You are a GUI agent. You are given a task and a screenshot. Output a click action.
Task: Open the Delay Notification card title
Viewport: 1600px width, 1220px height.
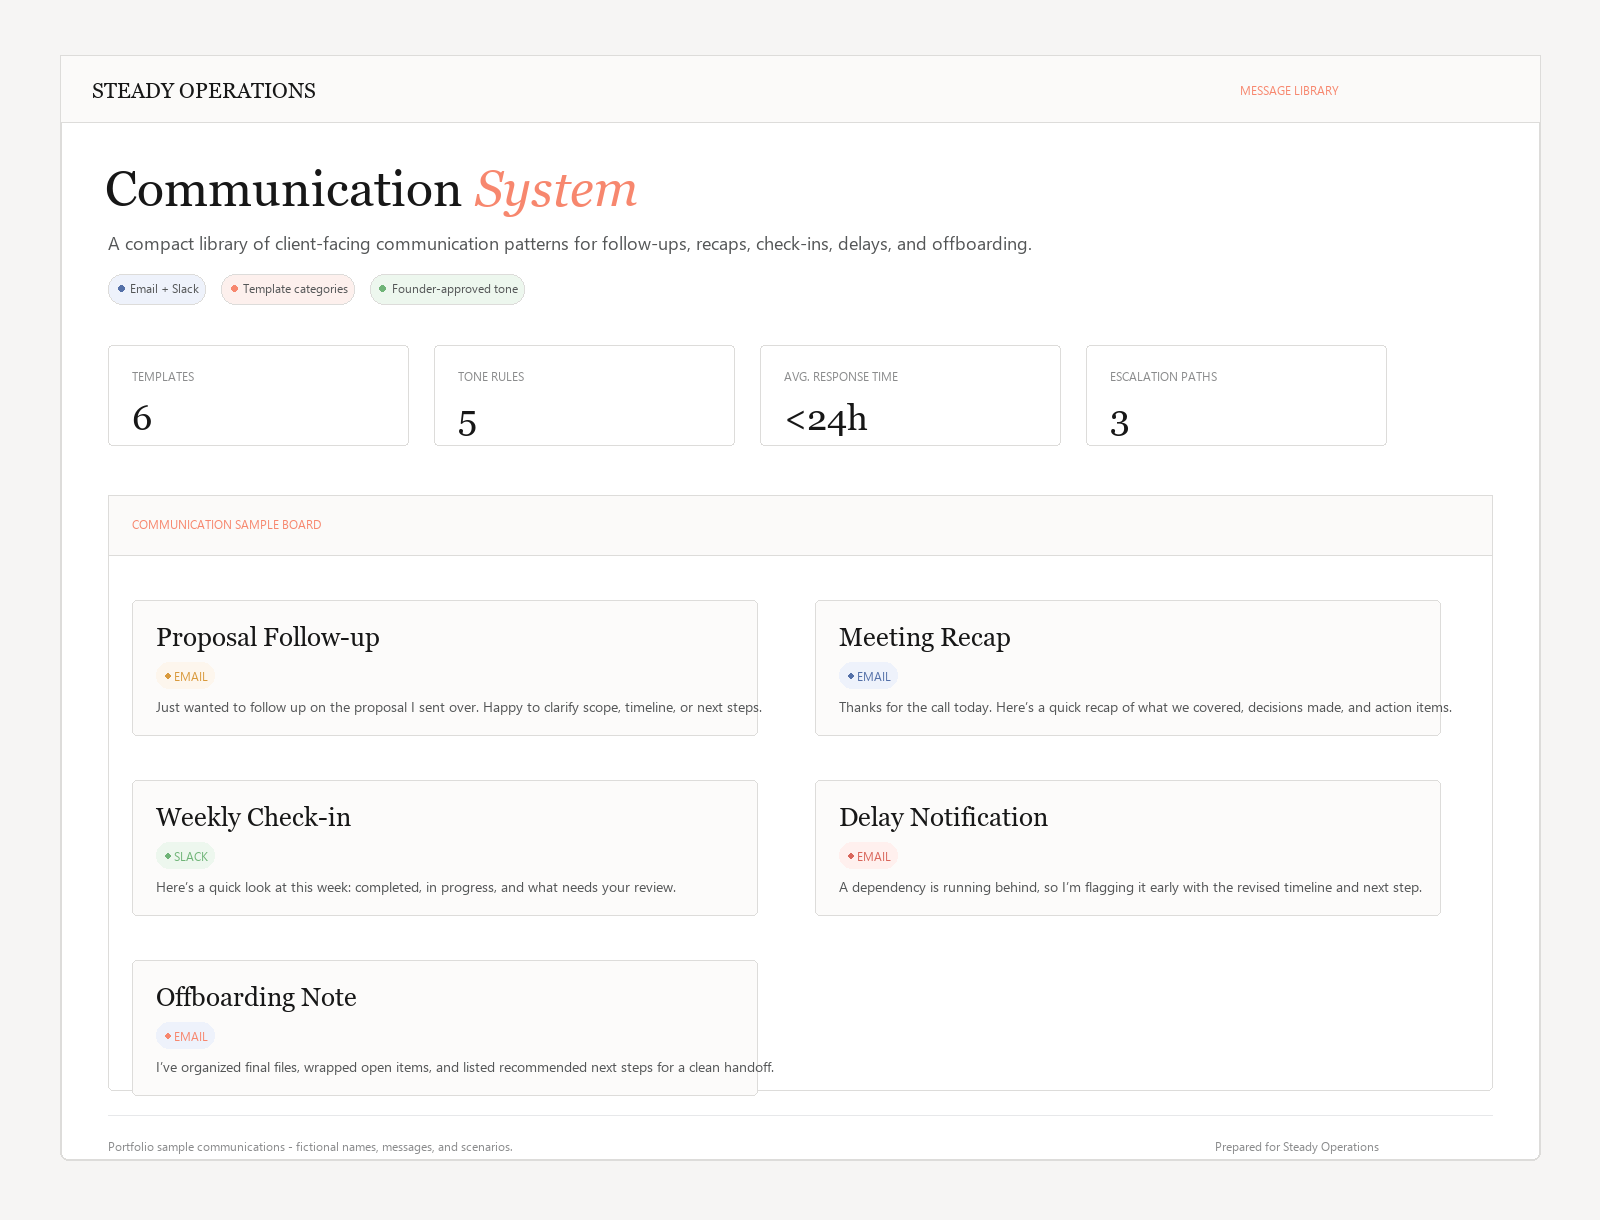944,817
